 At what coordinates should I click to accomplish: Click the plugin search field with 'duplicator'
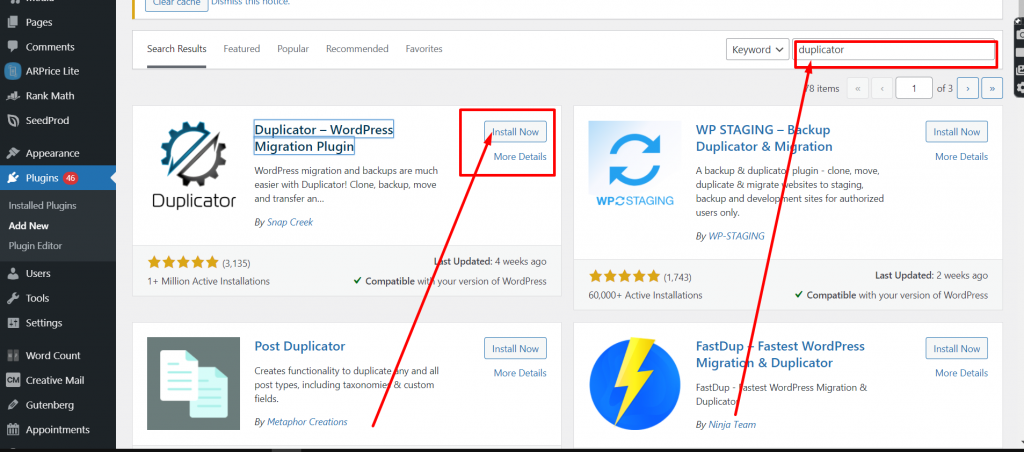click(894, 50)
